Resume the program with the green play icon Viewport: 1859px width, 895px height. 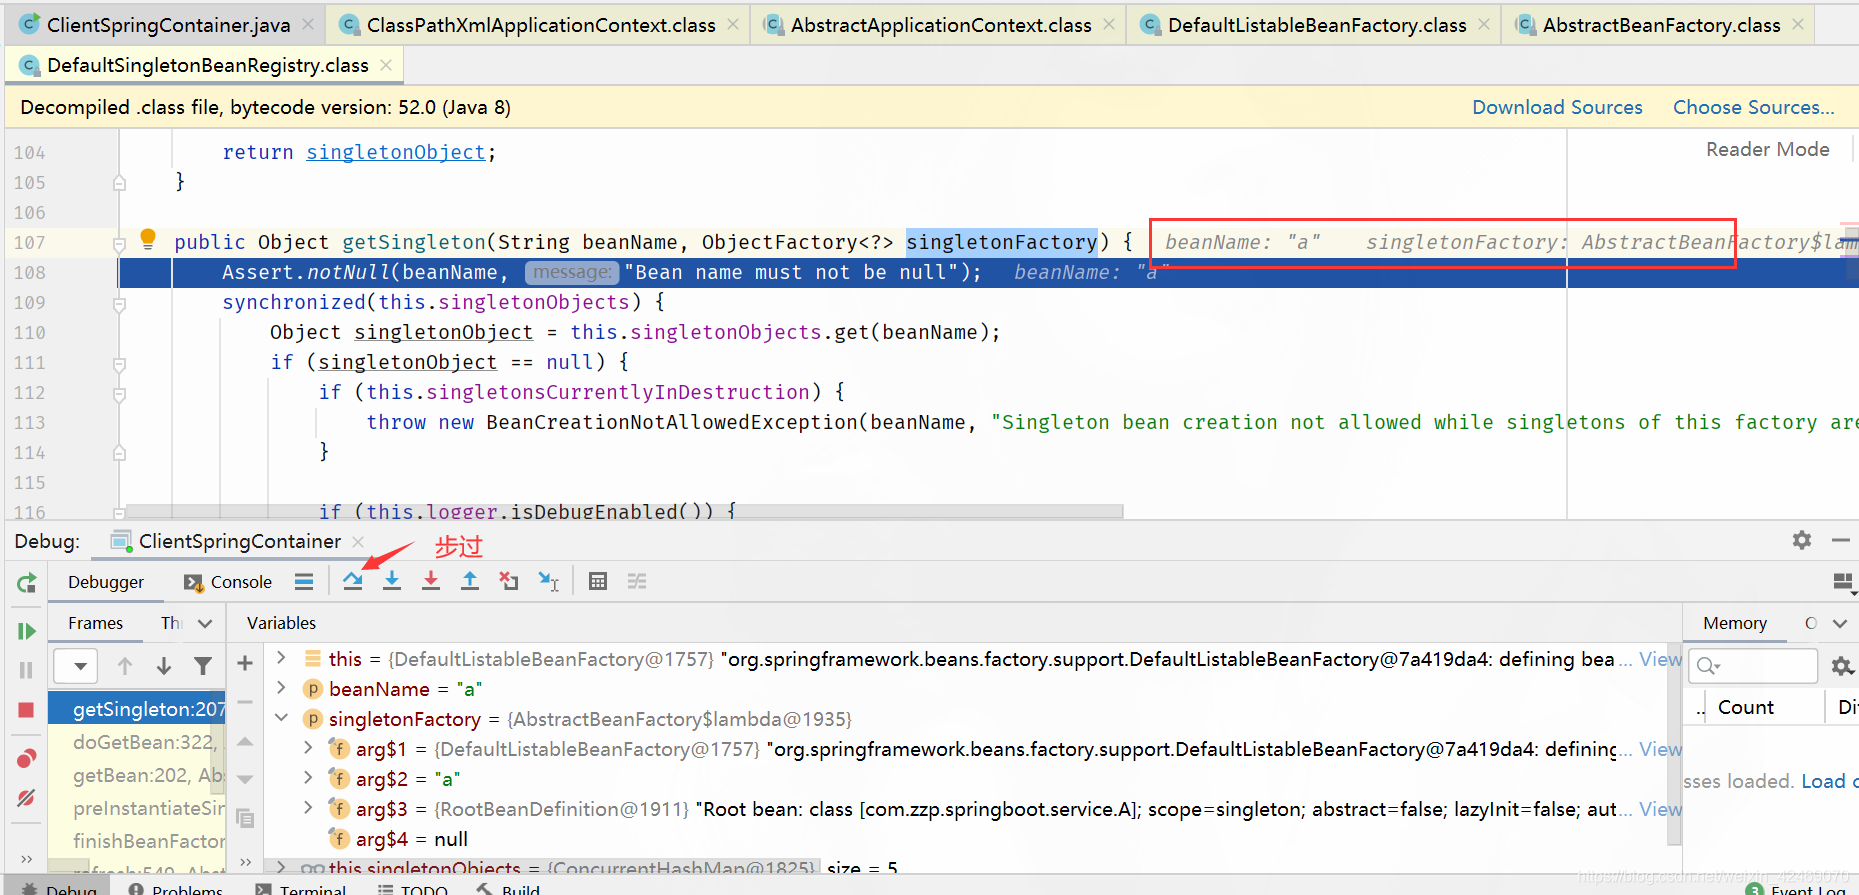[27, 631]
